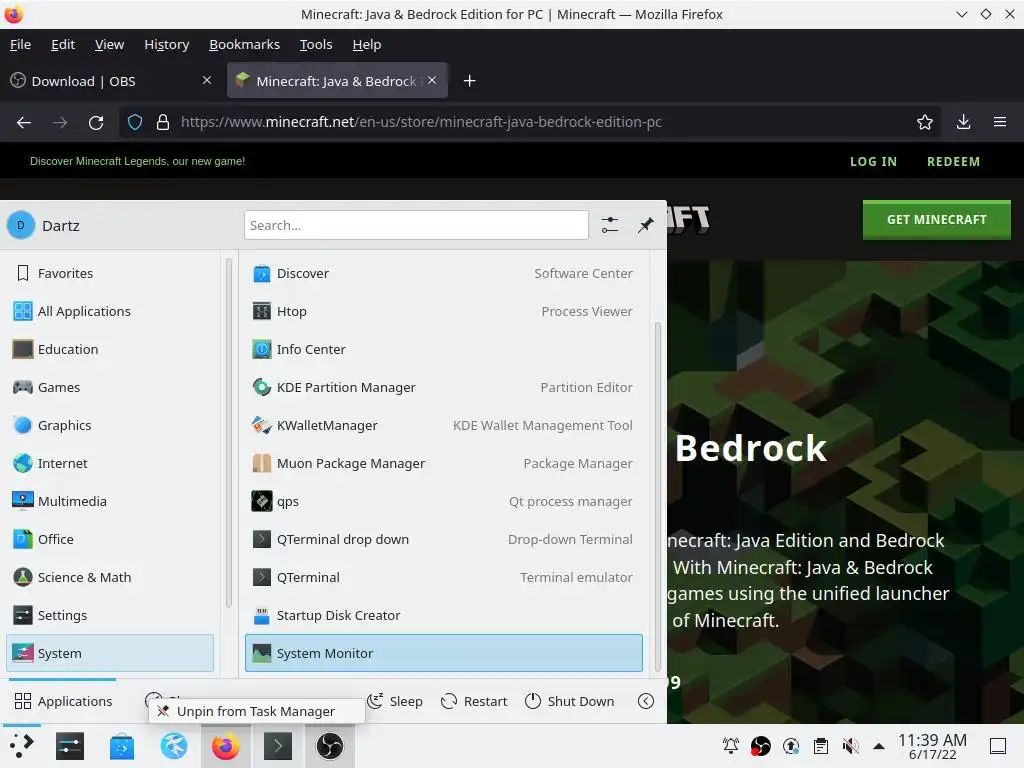1024x768 pixels.
Task: Click muted volume tray icon
Action: (850, 746)
